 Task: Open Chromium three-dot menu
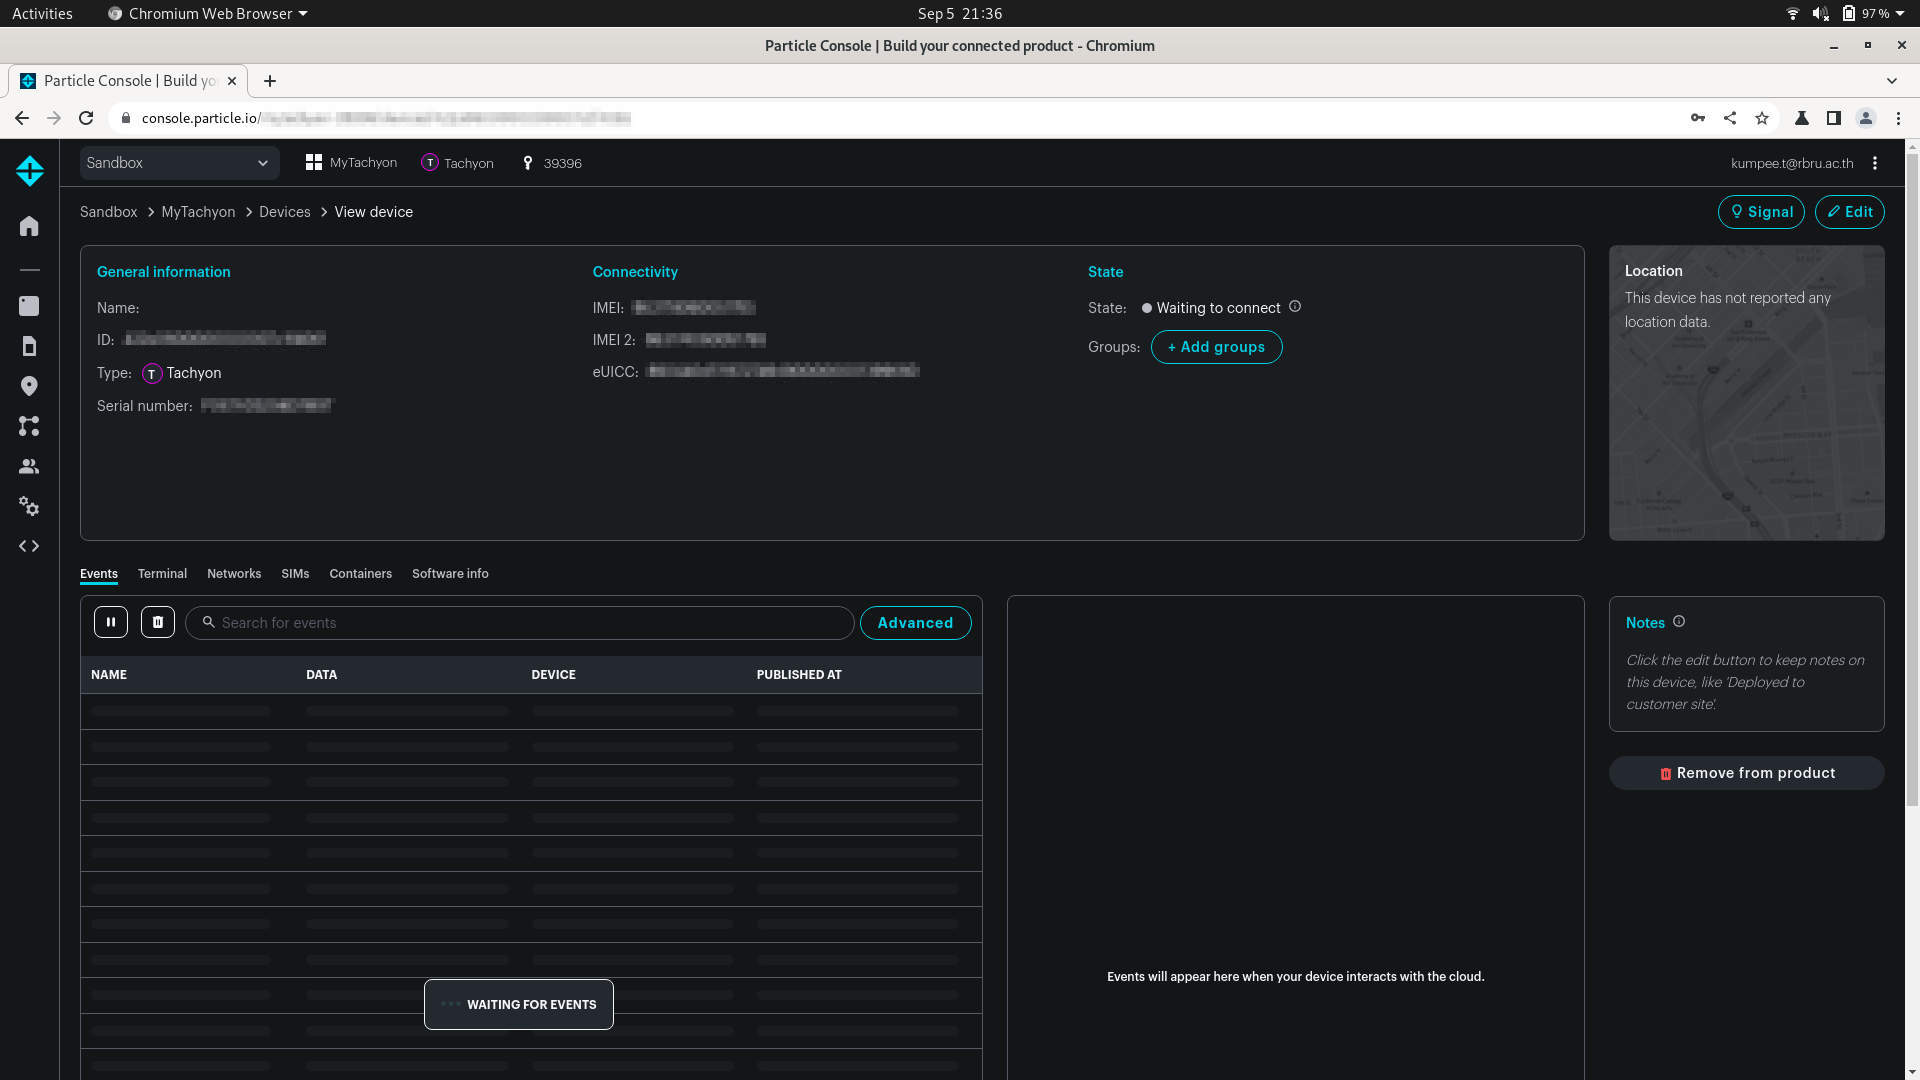1898,118
